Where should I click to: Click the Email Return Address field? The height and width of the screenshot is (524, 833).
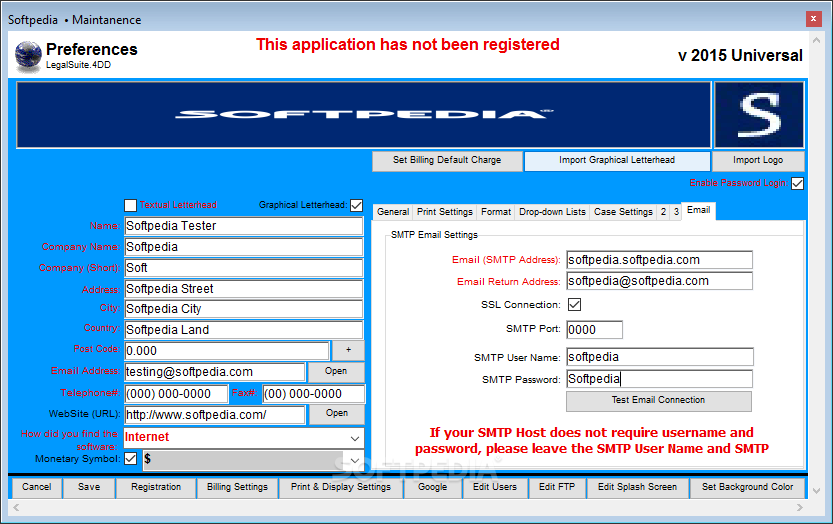(x=660, y=281)
